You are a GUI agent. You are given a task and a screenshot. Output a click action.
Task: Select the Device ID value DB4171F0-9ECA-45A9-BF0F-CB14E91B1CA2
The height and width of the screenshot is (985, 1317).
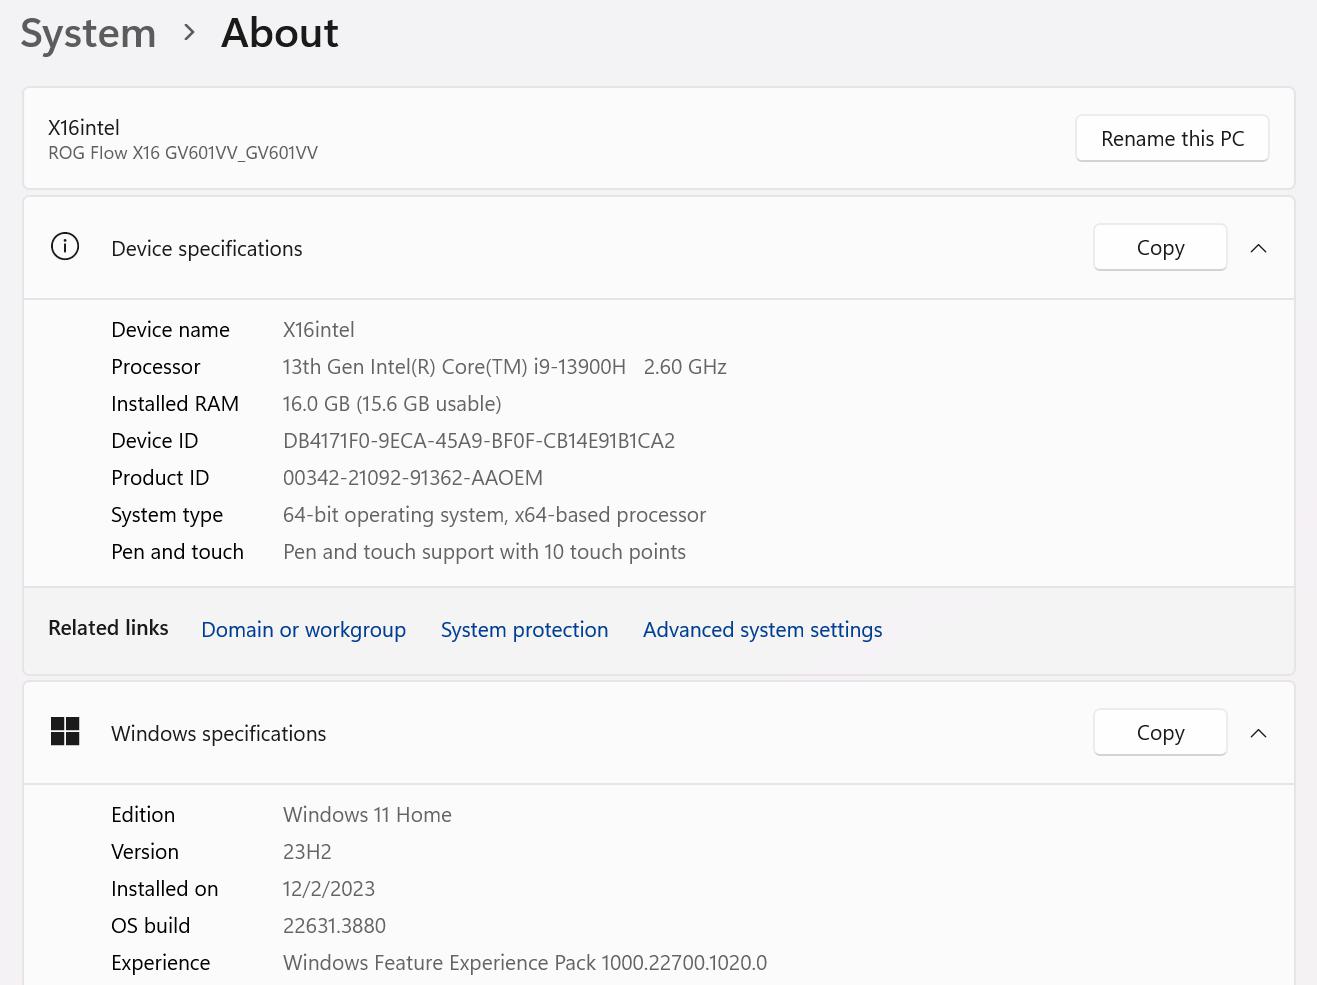pos(479,440)
